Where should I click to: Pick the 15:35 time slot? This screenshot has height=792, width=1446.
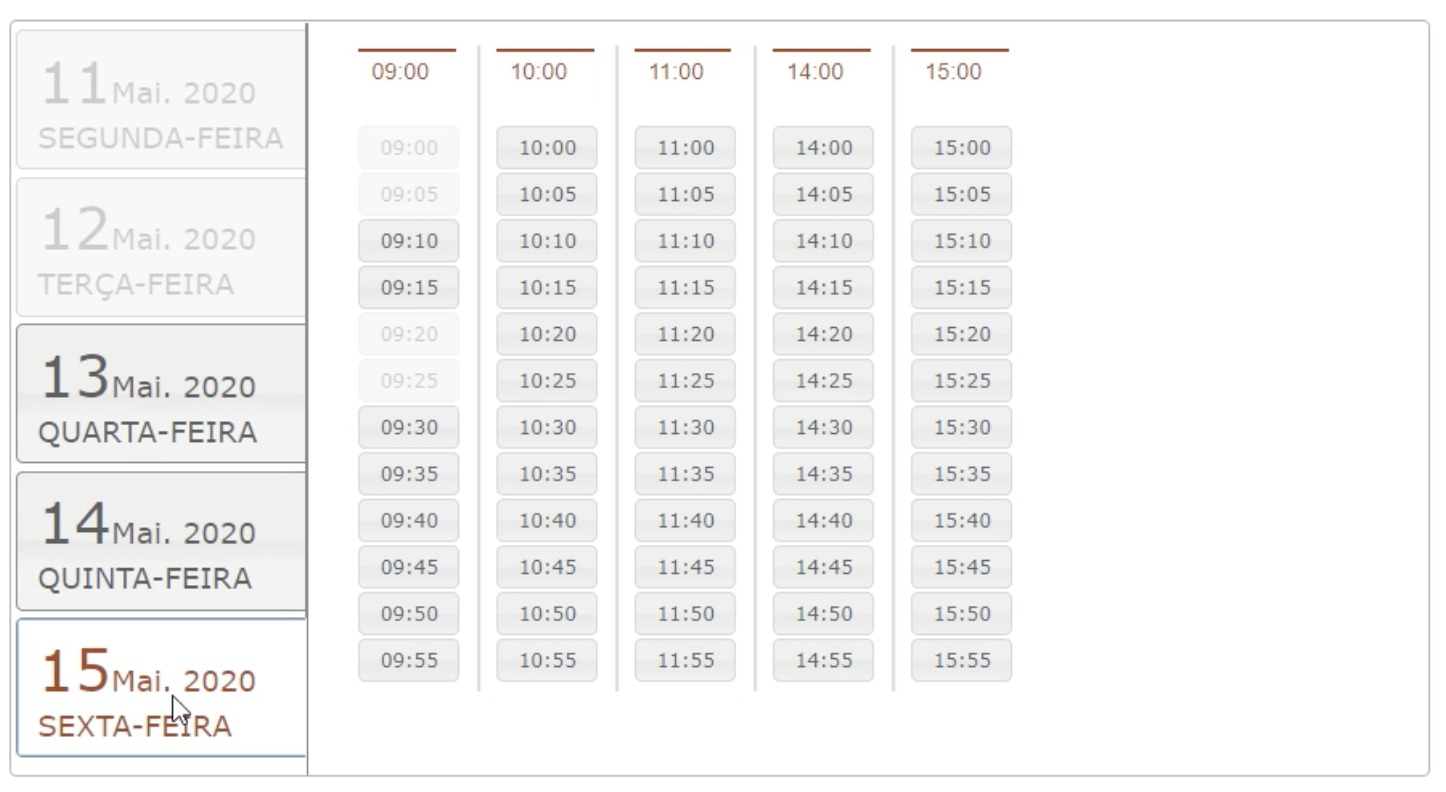(961, 474)
